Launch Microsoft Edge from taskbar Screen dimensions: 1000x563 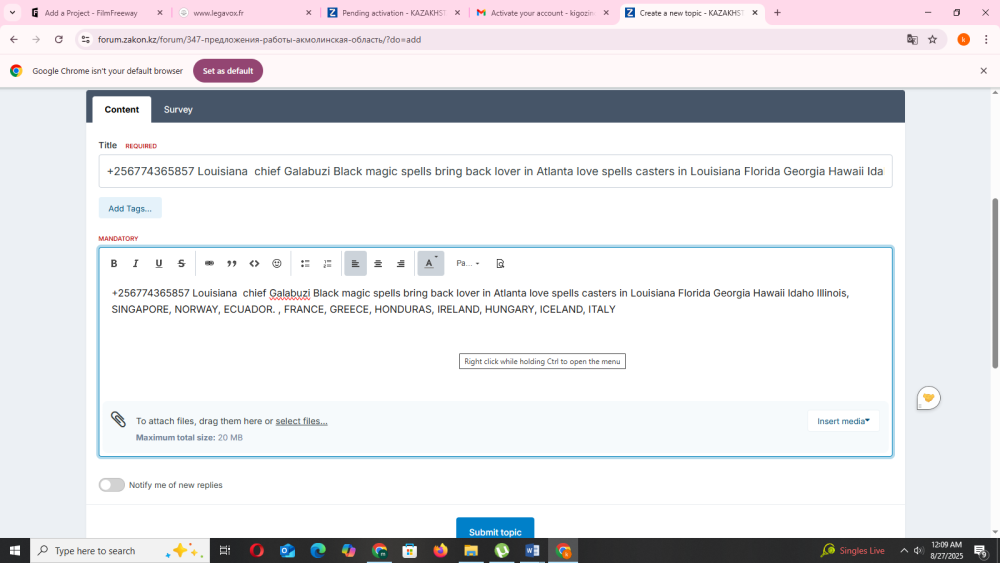[318, 550]
